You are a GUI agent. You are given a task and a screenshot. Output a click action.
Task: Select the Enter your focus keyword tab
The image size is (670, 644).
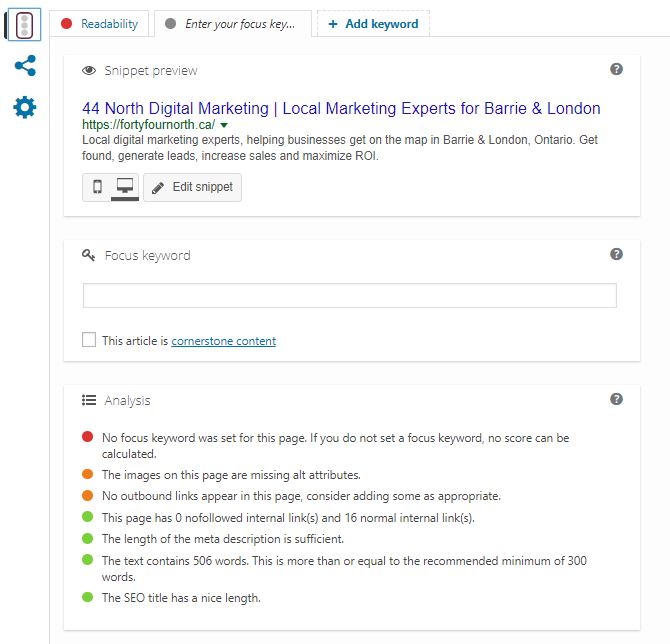pyautogui.click(x=233, y=24)
